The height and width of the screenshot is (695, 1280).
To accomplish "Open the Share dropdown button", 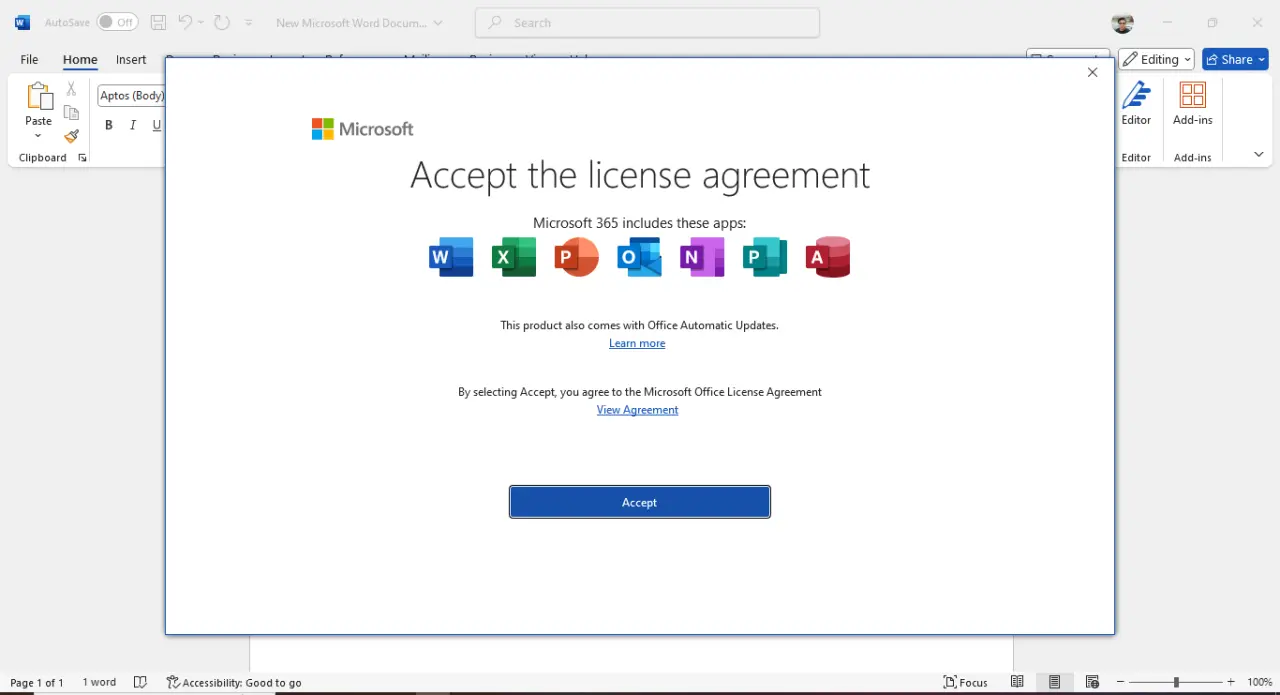I will [1236, 59].
